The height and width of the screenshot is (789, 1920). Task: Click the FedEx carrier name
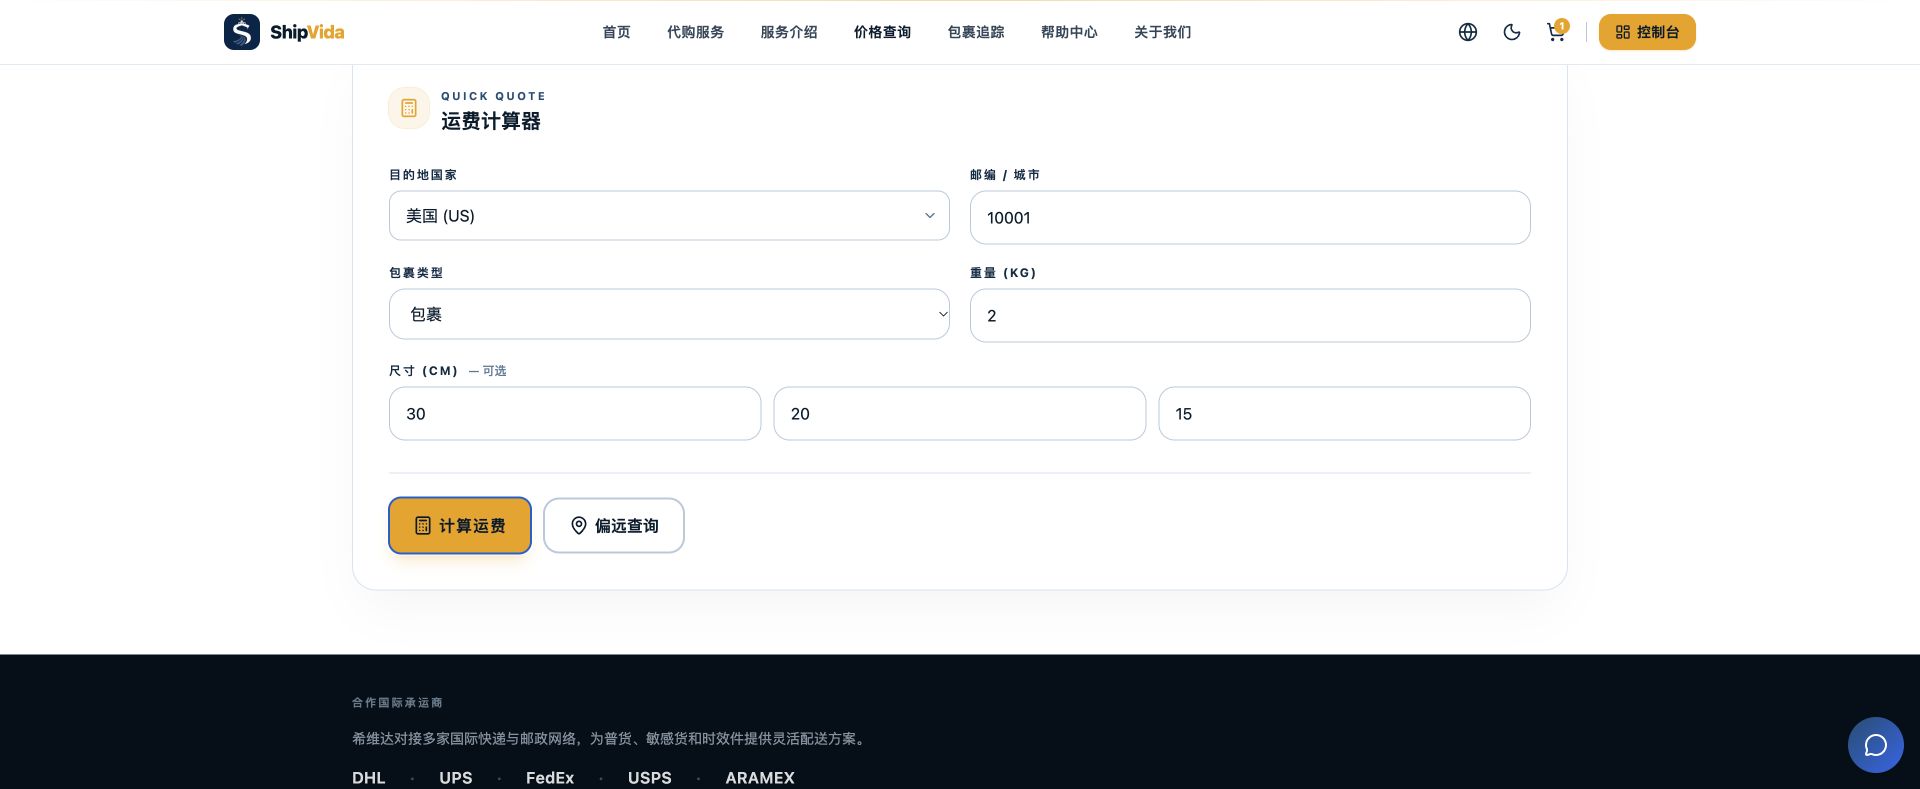pos(550,778)
